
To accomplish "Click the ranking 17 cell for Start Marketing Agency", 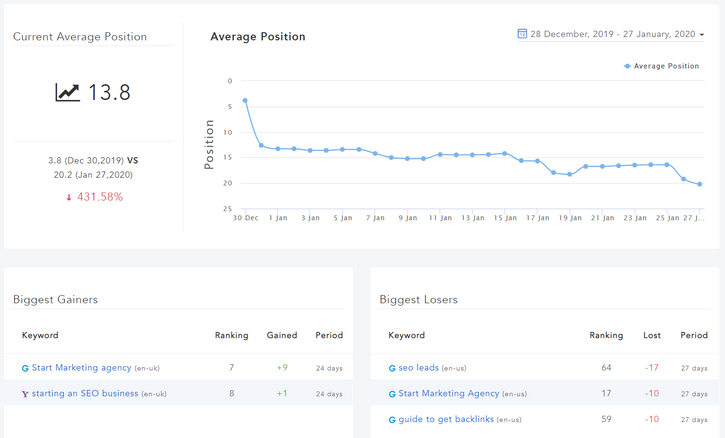I will (x=606, y=394).
